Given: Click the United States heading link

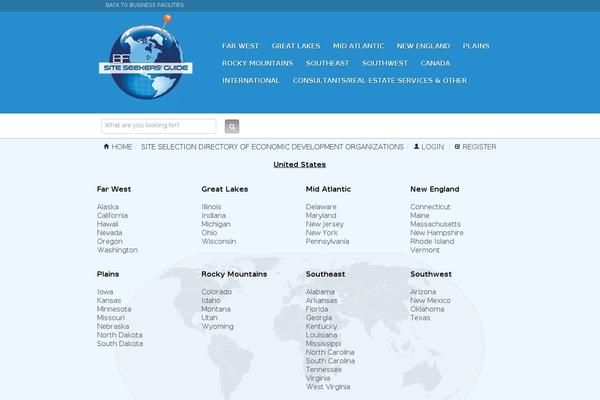Looking at the screenshot, I should click(x=300, y=165).
